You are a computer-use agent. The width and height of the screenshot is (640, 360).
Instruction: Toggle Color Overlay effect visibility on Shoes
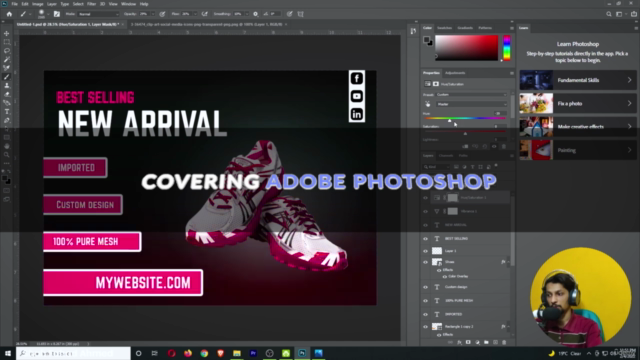pyautogui.click(x=445, y=276)
